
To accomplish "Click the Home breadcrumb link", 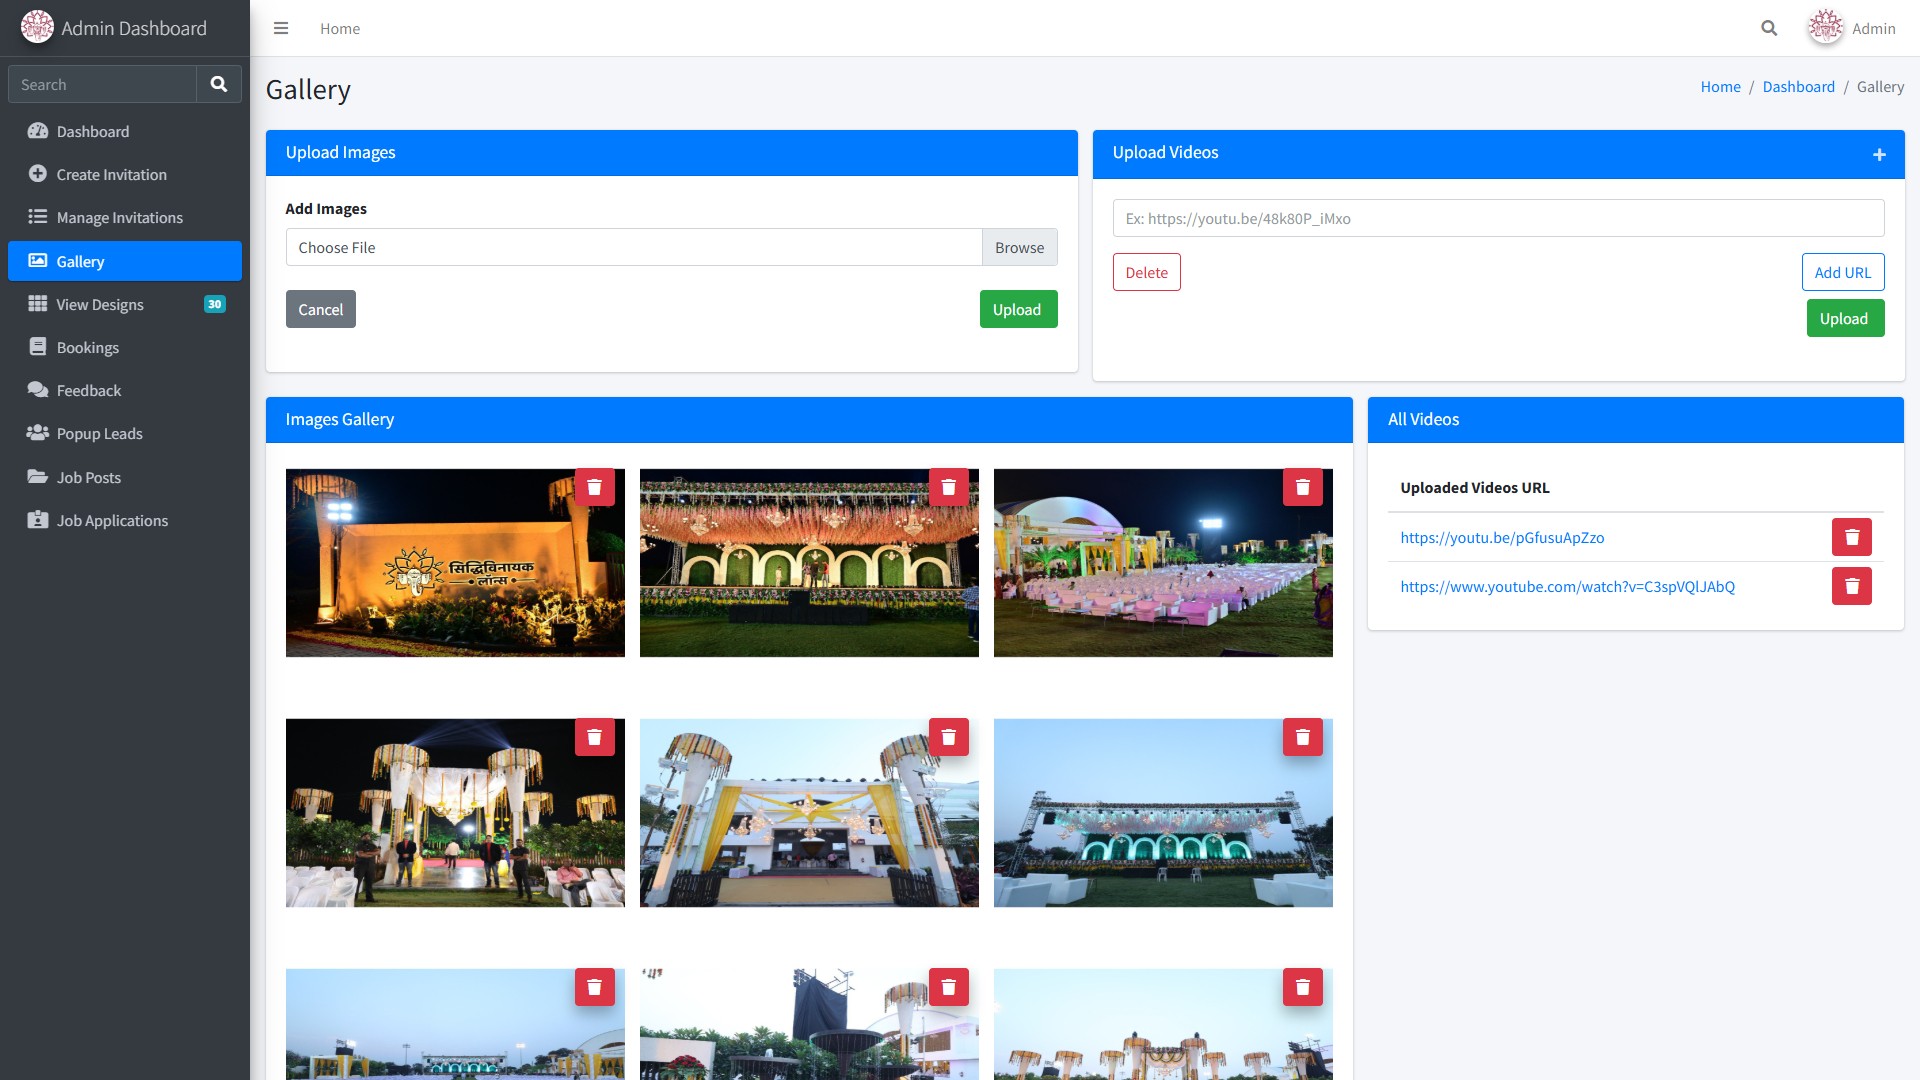I will pyautogui.click(x=1720, y=87).
